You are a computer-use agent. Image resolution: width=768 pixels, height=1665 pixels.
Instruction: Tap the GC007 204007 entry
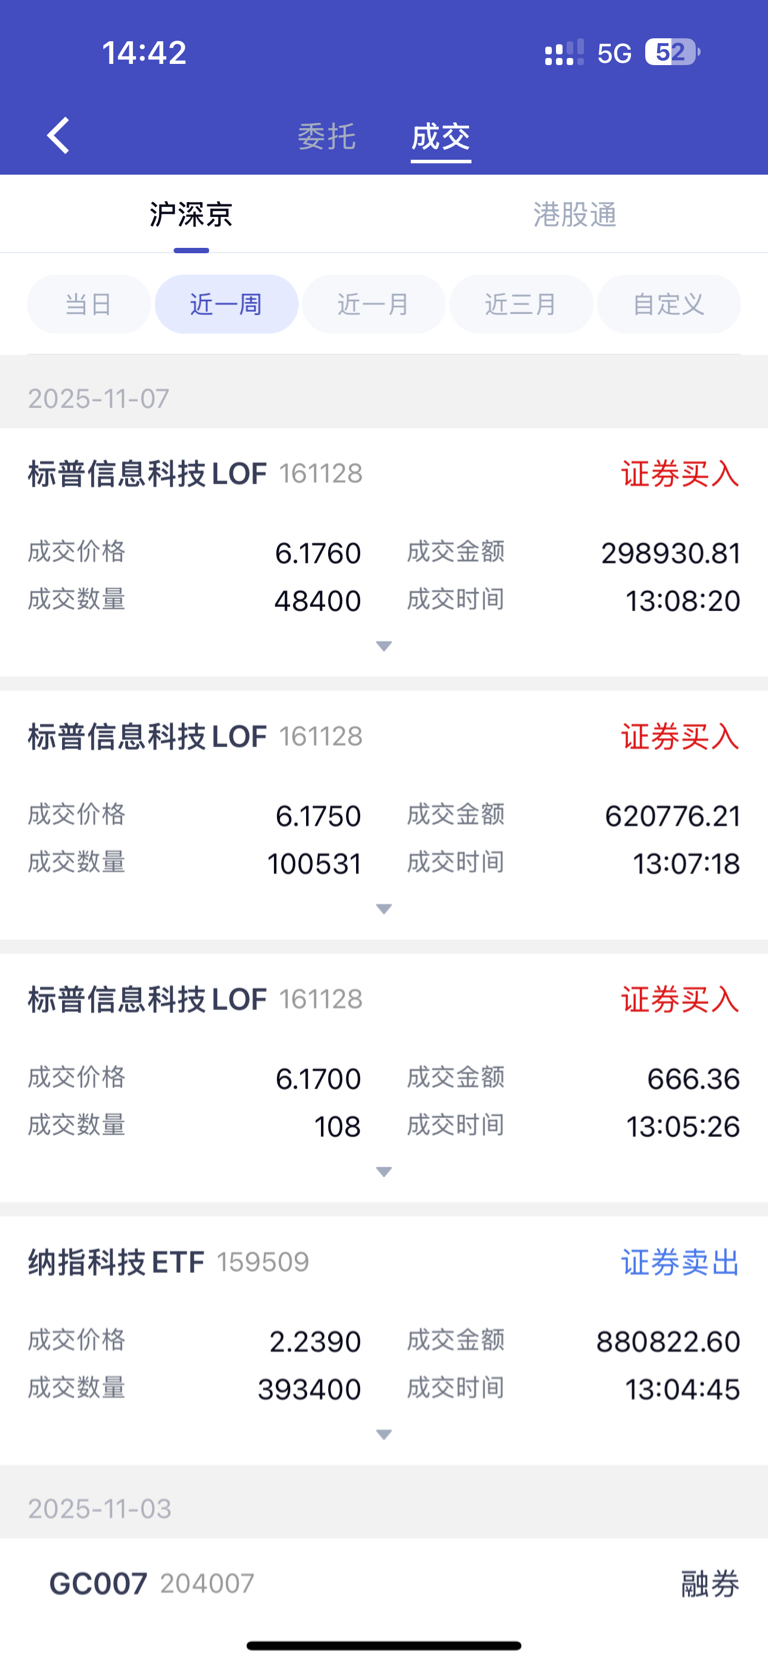coord(151,1584)
